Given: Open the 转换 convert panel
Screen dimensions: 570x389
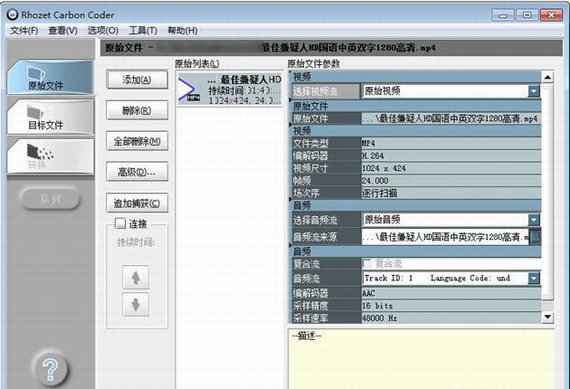Looking at the screenshot, I should 50,156.
